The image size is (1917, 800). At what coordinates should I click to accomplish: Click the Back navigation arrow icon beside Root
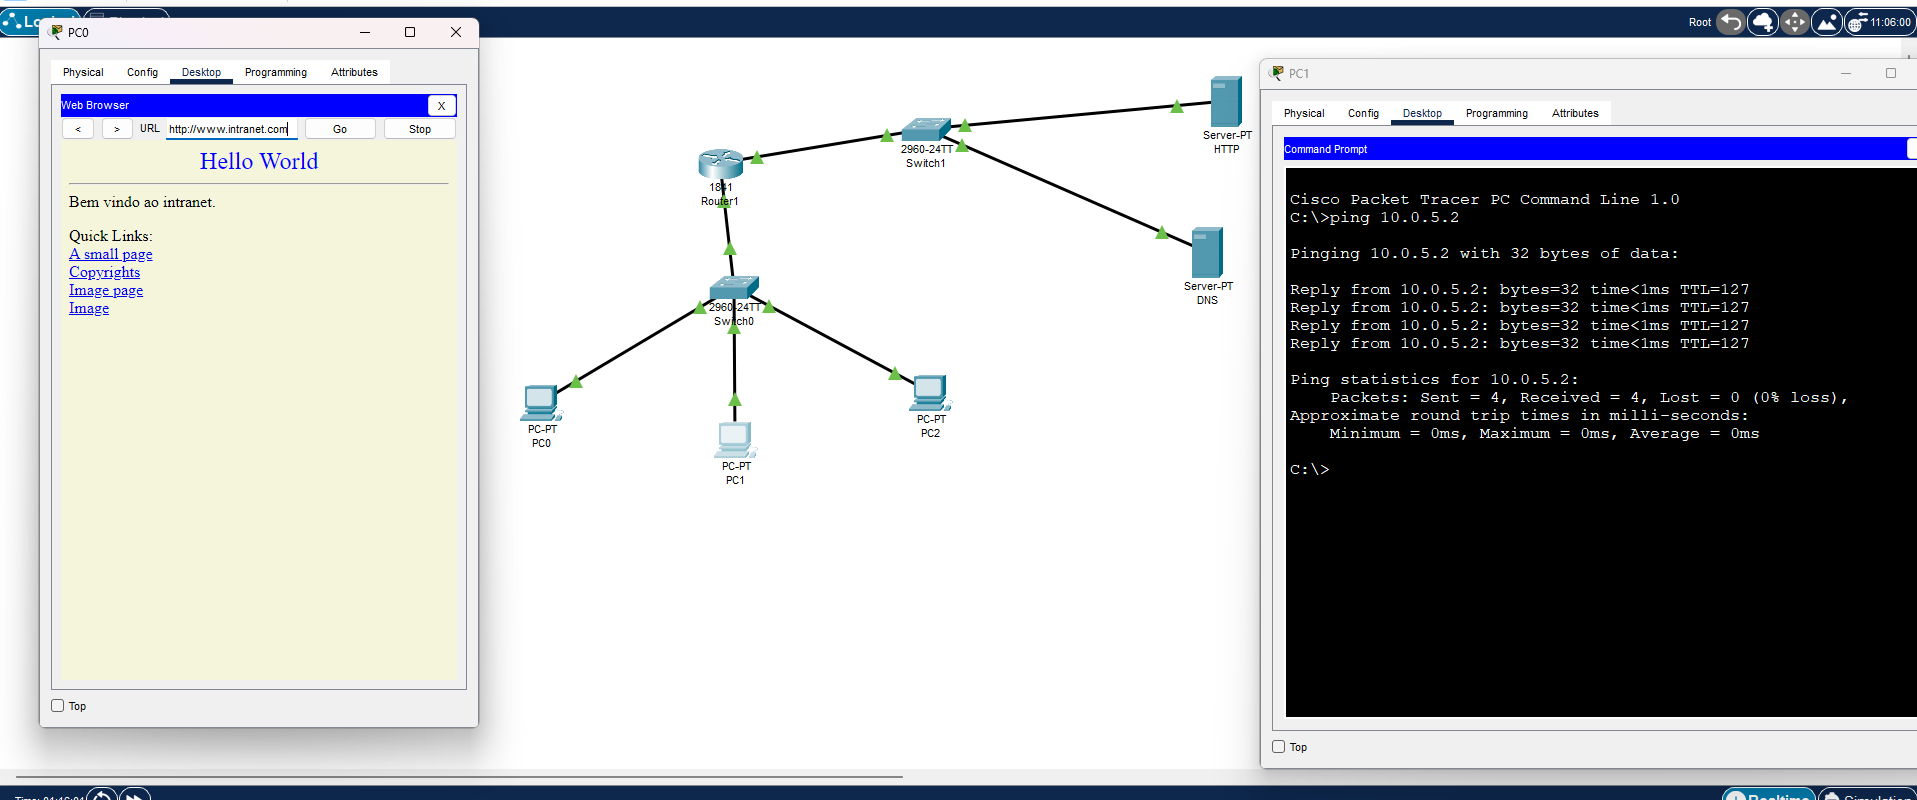(x=1731, y=22)
